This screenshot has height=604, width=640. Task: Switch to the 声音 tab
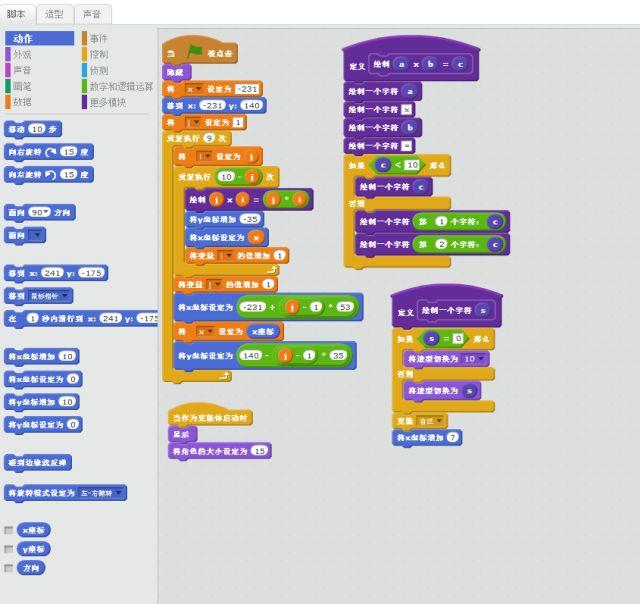(92, 14)
